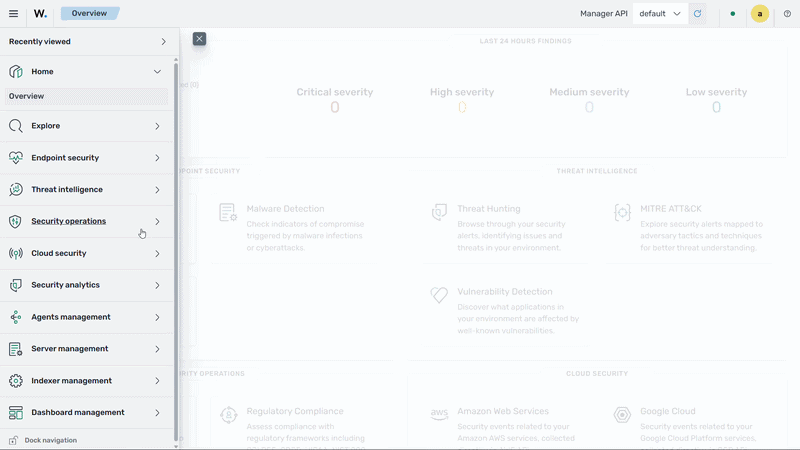Viewport: 800px width, 450px height.
Task: Expand the Indexer management chevron
Action: tap(157, 381)
